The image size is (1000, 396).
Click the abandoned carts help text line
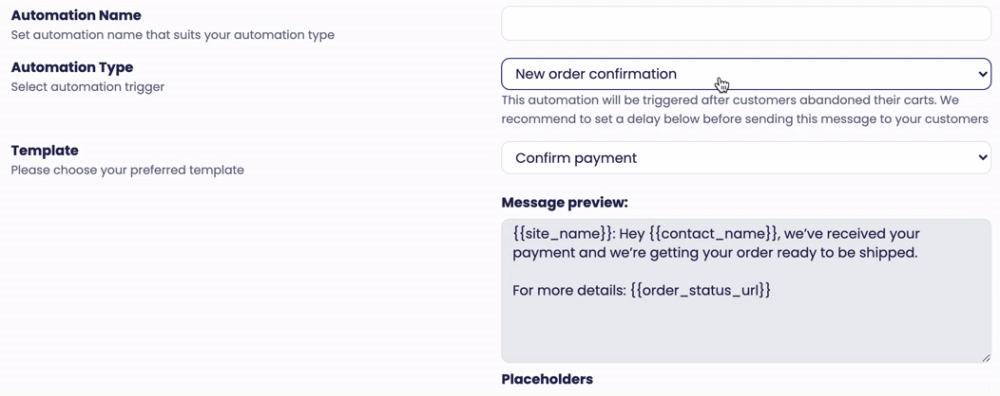[730, 101]
